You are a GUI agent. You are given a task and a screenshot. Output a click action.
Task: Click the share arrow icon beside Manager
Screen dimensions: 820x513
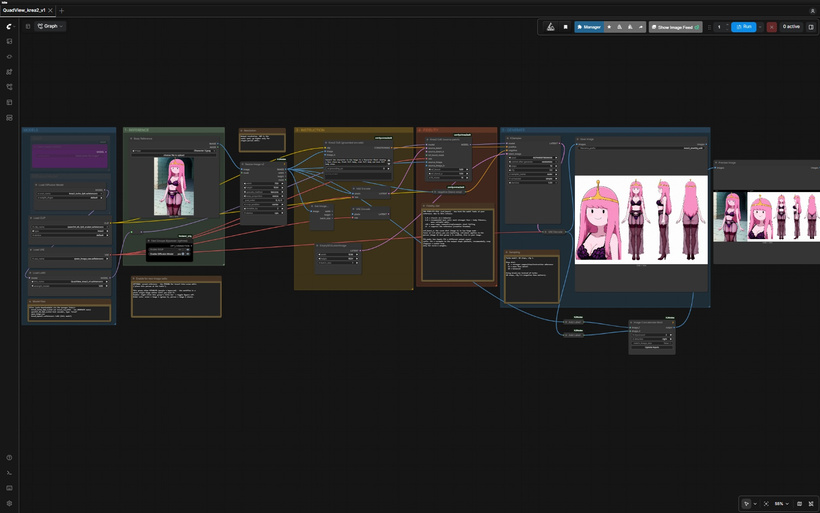pos(641,27)
